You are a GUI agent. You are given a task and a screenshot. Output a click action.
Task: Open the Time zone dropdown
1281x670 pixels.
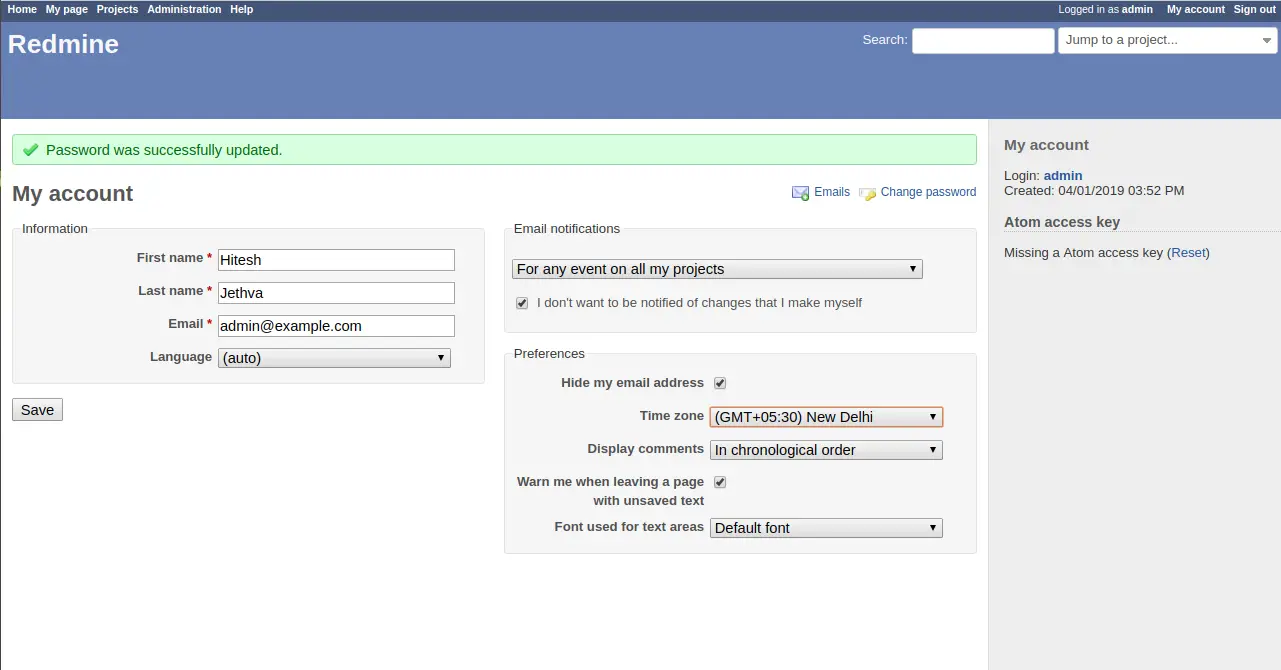pos(826,417)
